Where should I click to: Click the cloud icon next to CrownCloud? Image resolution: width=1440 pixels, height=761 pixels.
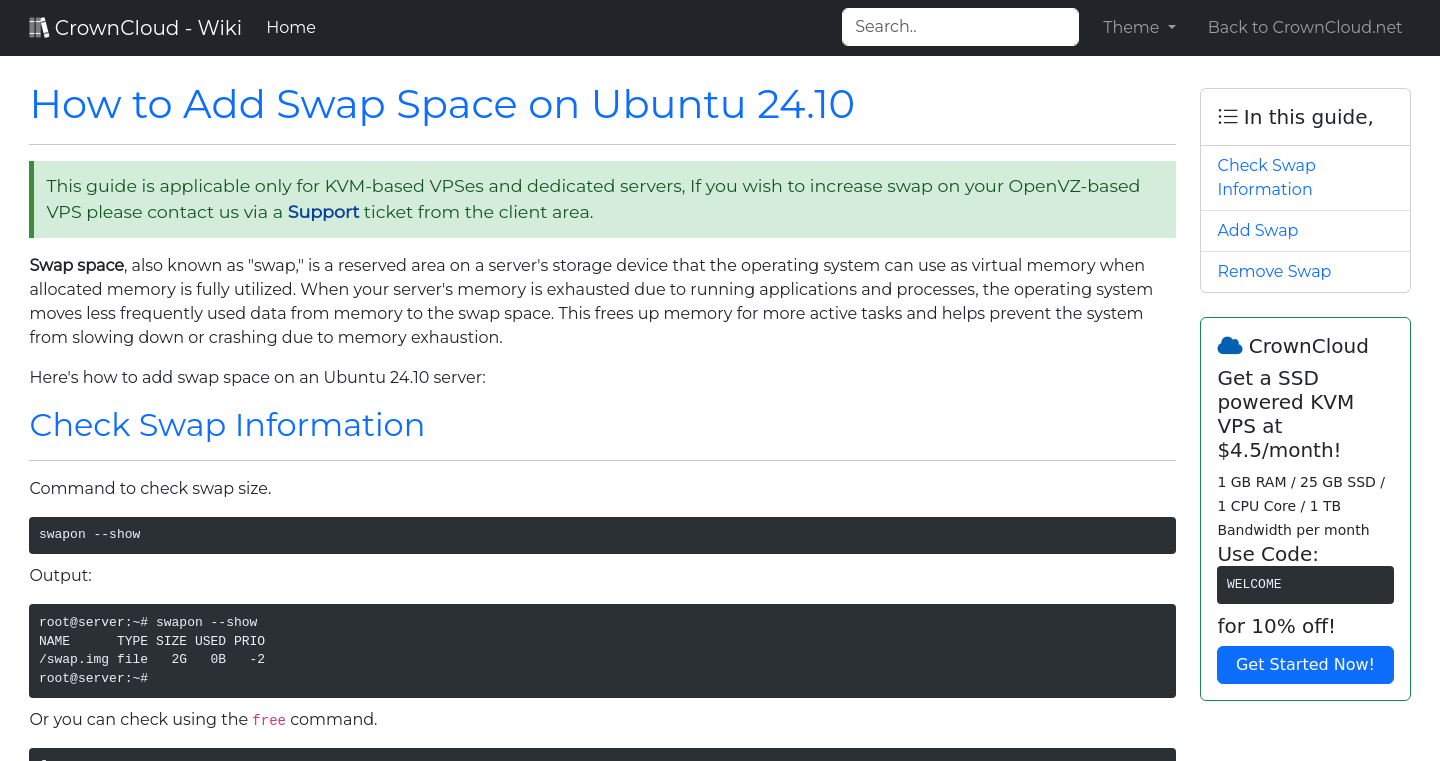1229,345
